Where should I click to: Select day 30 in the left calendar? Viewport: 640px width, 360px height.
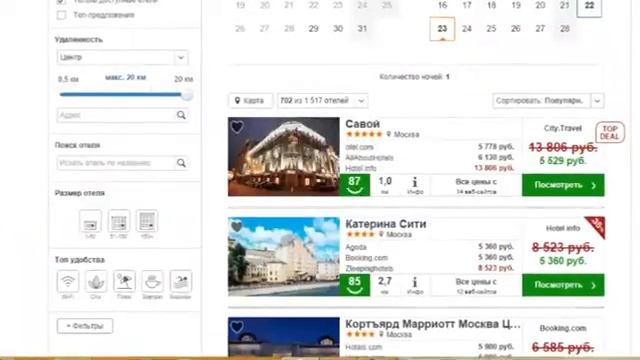(338, 29)
